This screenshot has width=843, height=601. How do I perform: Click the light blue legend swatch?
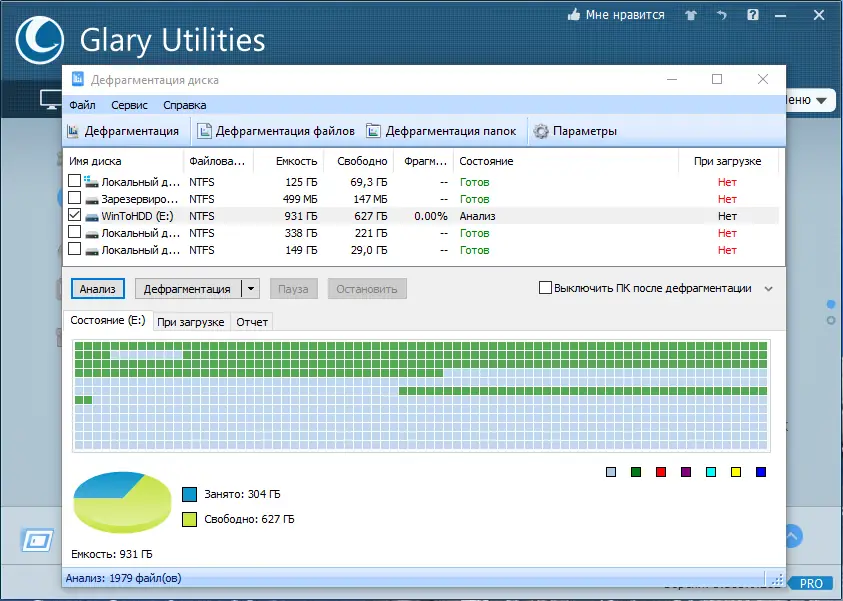pos(611,472)
